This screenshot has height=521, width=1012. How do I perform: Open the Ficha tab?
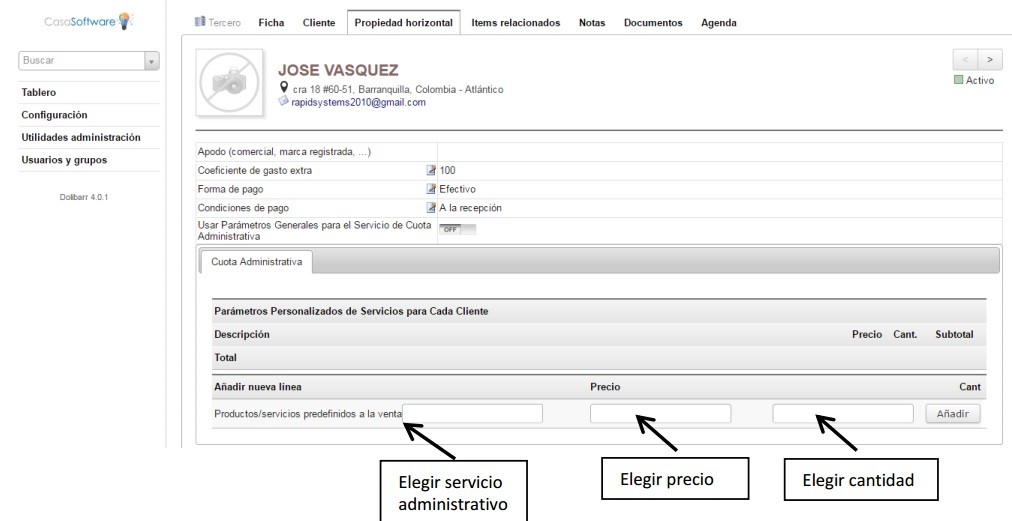(x=271, y=23)
